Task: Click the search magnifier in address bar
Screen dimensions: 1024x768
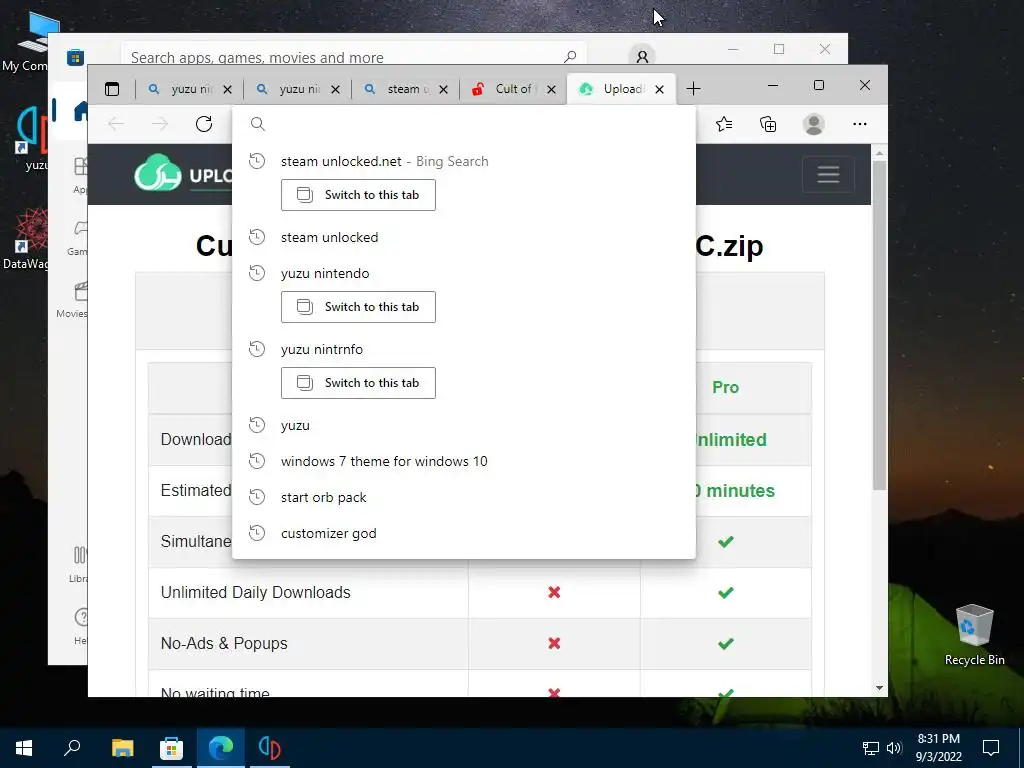Action: [x=258, y=124]
